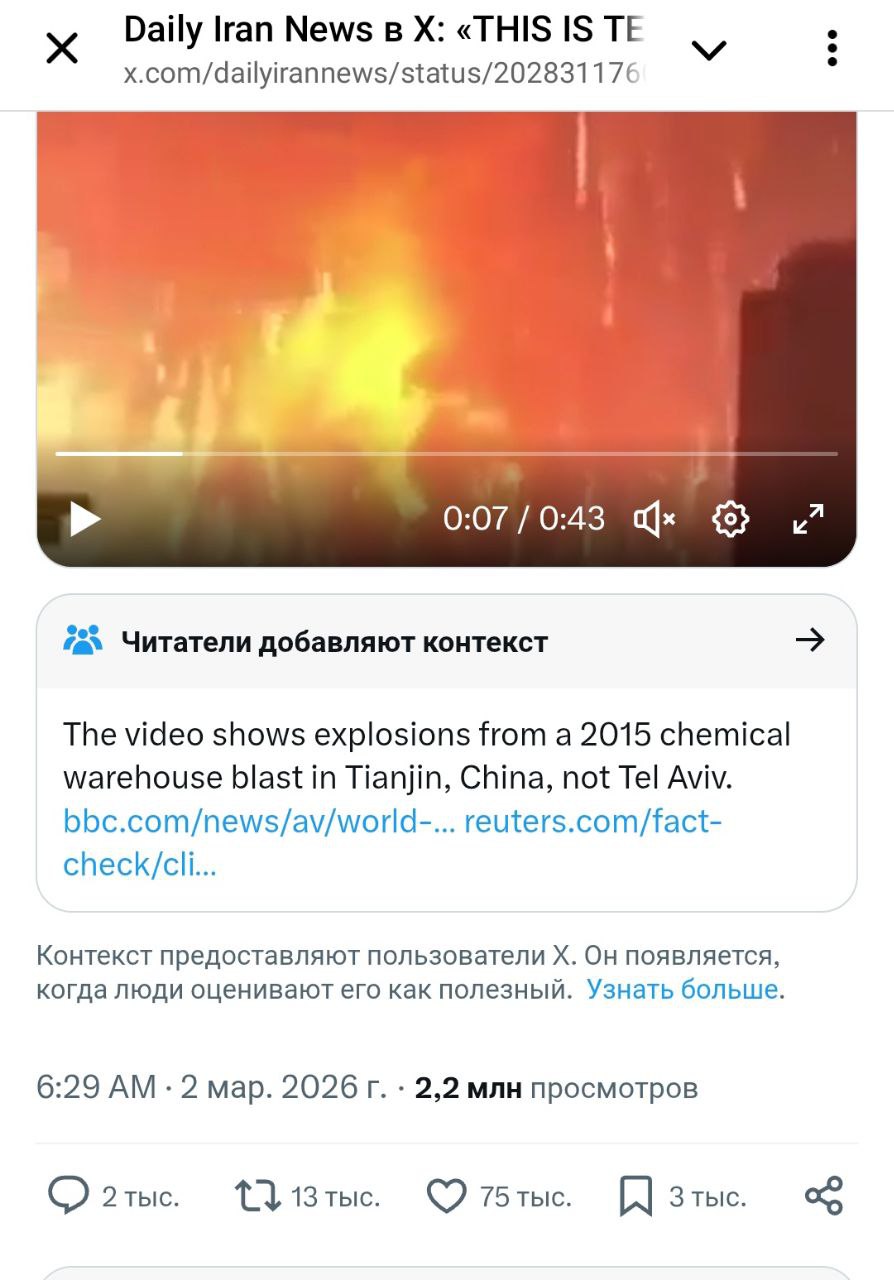Click the 'Узнать больше' link
894x1280 pixels.
coord(682,990)
